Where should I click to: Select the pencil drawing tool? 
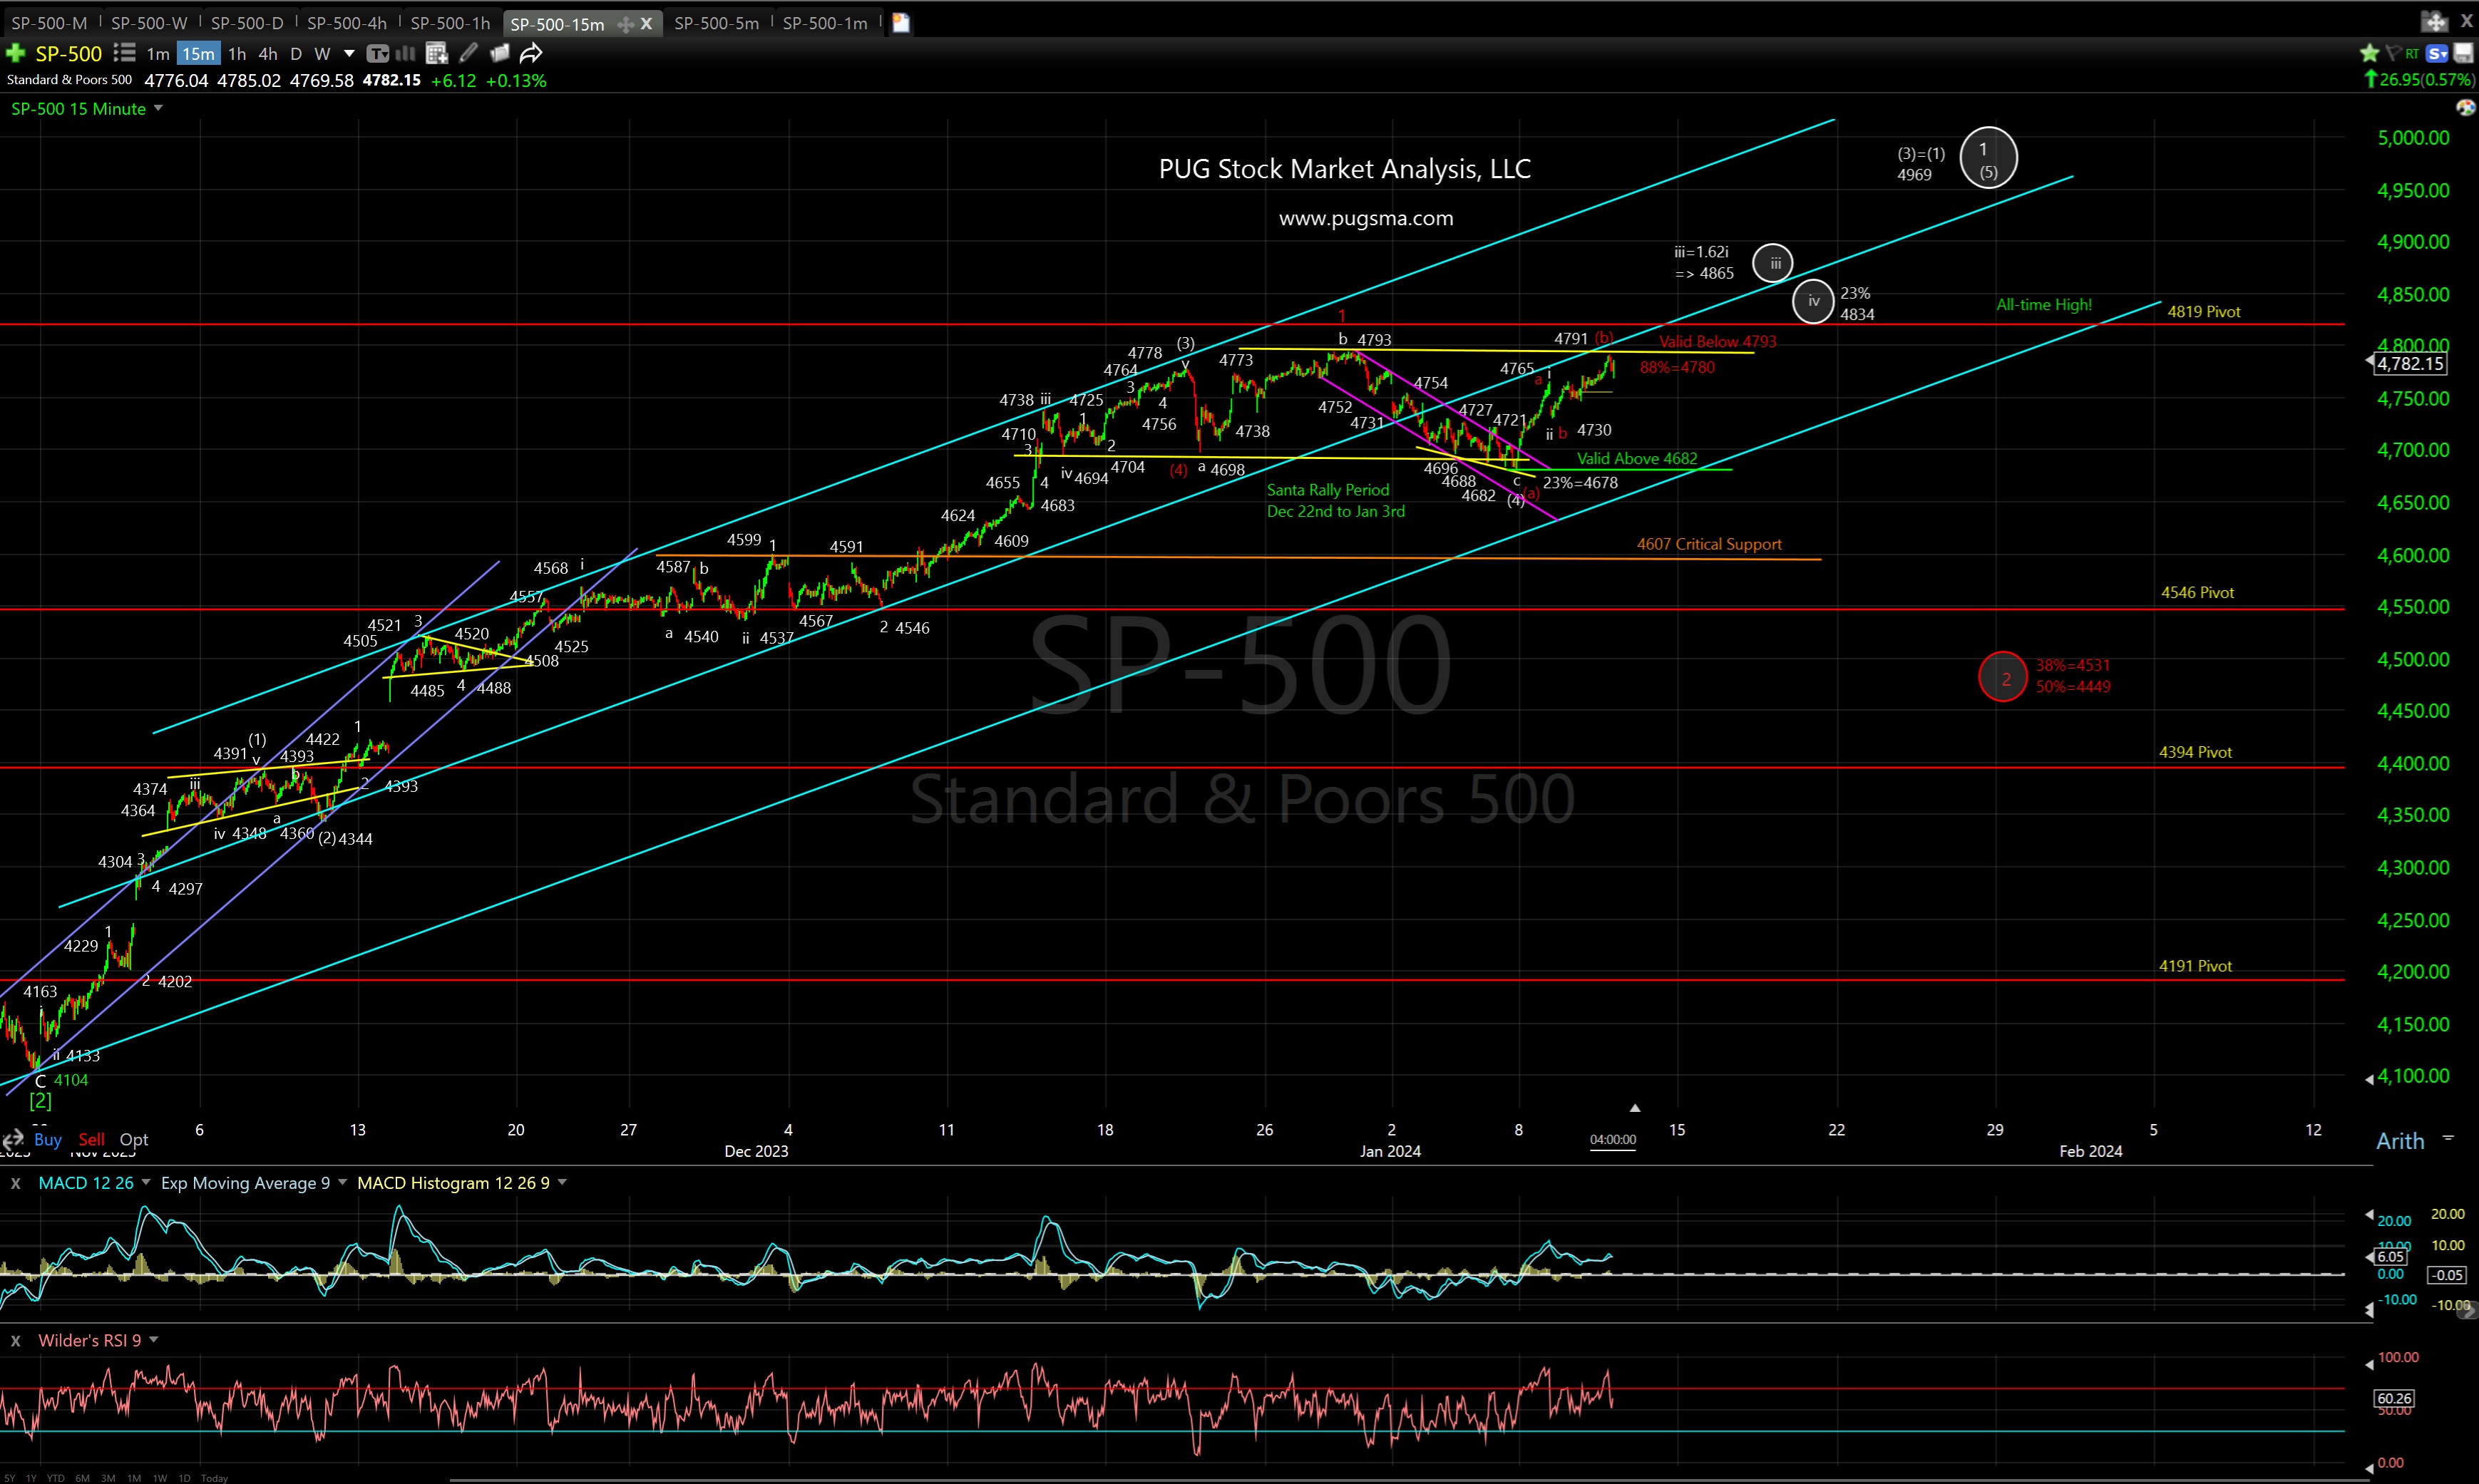[468, 54]
